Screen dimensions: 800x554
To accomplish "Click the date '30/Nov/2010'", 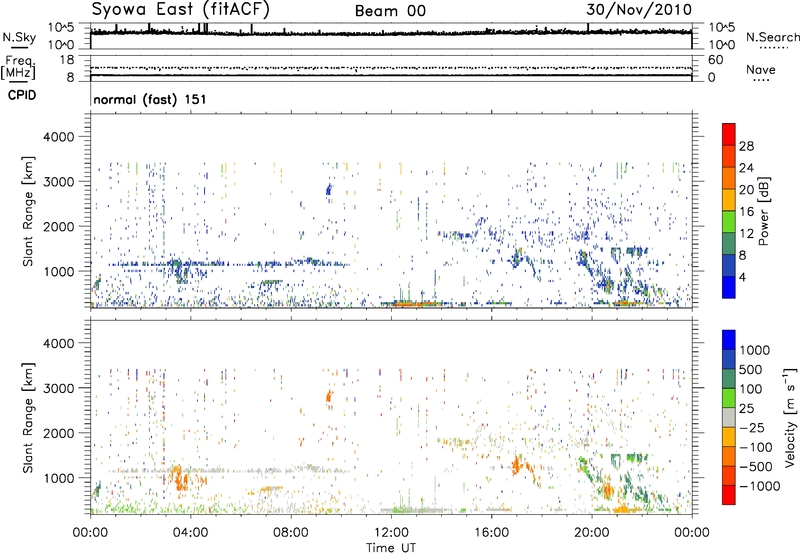I will [x=639, y=10].
